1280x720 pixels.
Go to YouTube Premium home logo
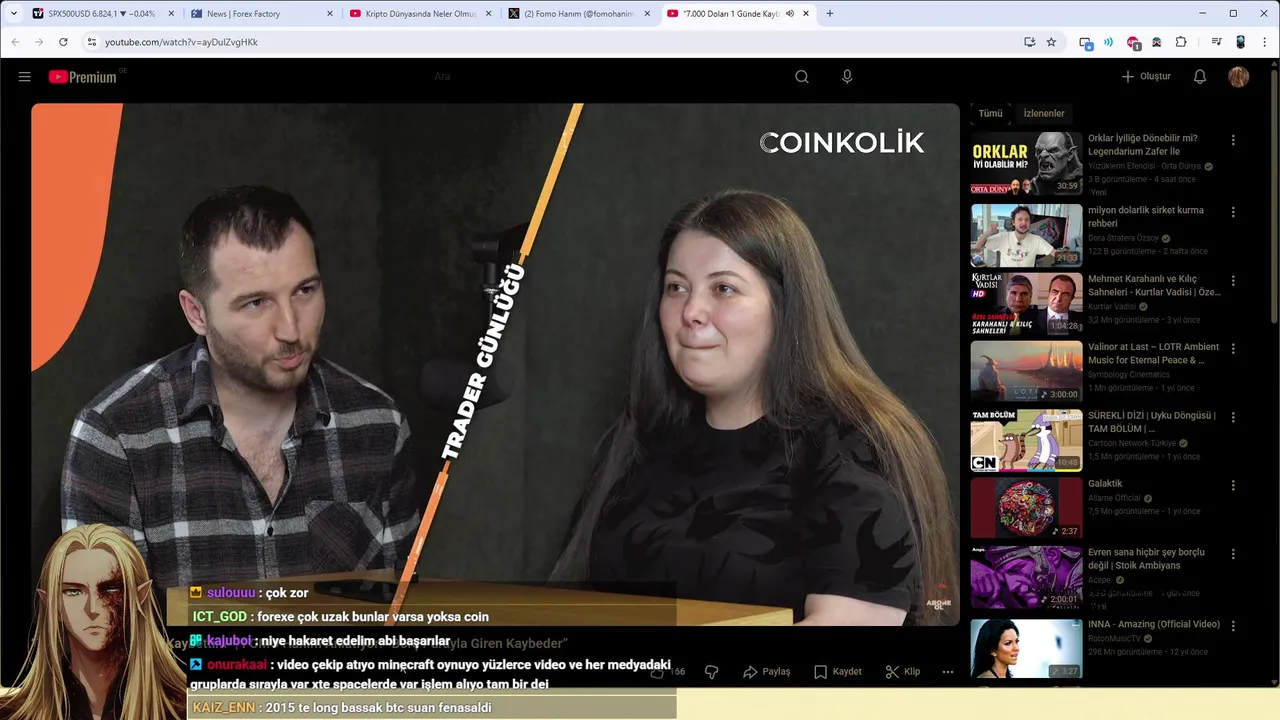pyautogui.click(x=83, y=77)
